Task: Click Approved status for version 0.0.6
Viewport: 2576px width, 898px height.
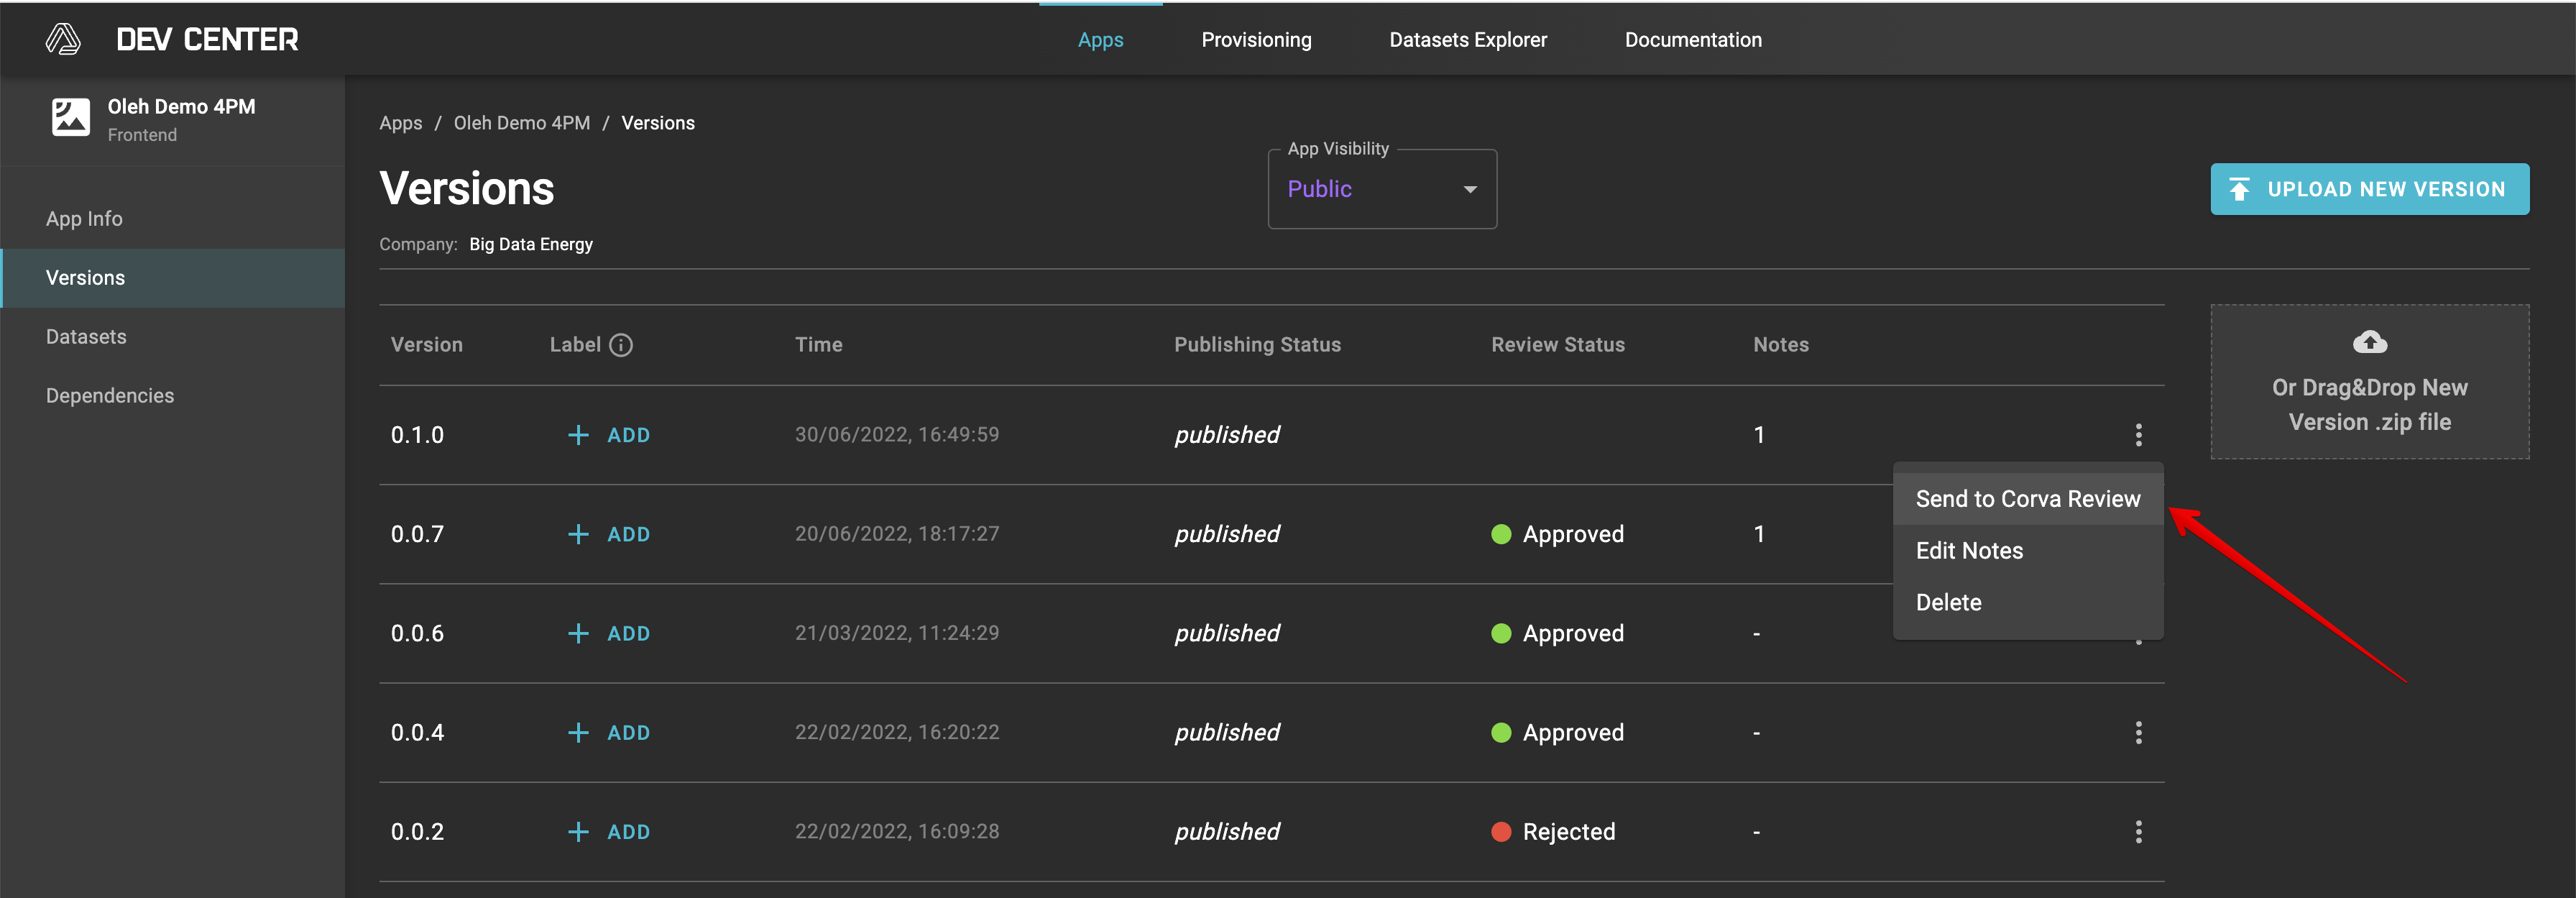Action: (x=1558, y=633)
